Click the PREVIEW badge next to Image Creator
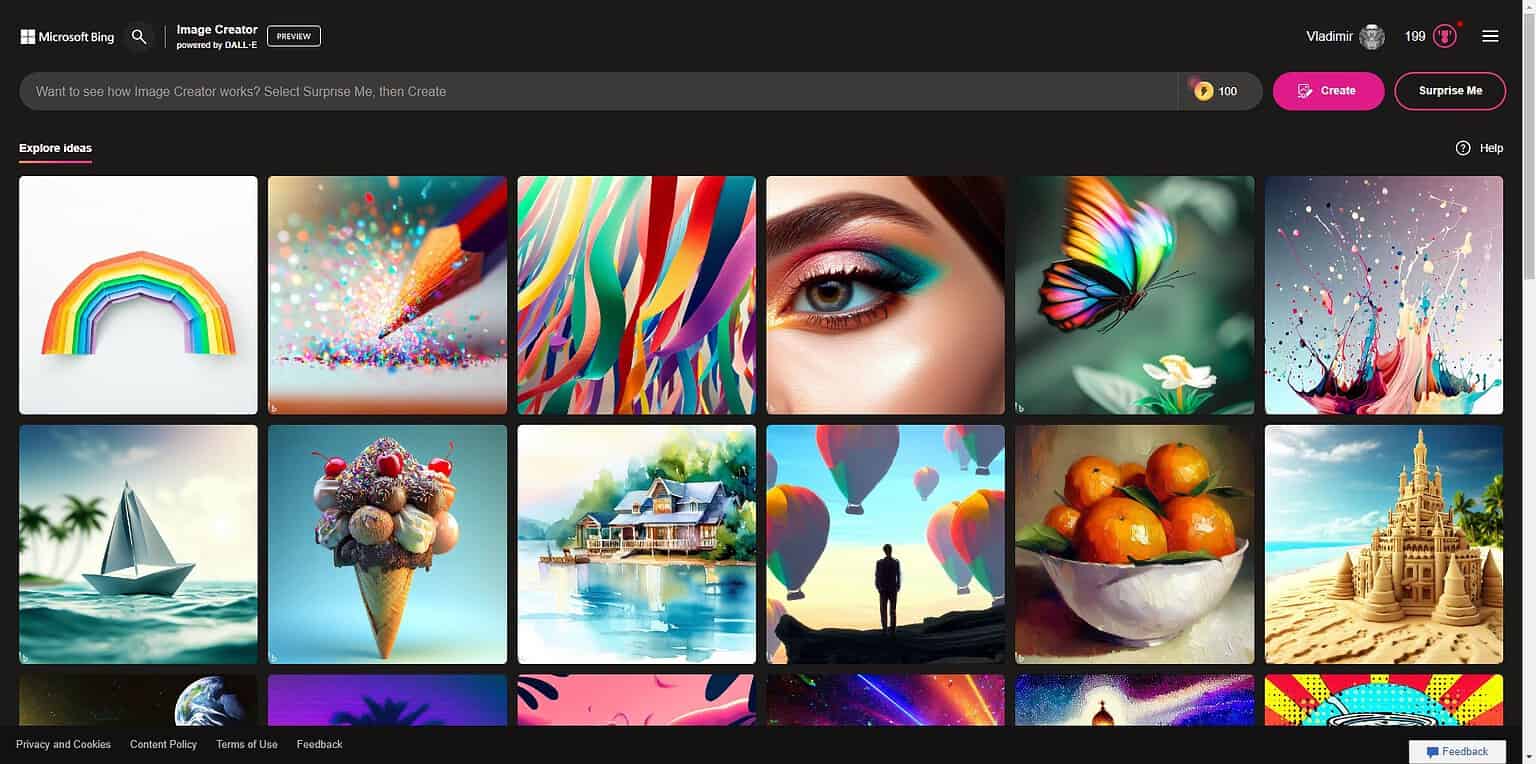1536x764 pixels. (293, 36)
